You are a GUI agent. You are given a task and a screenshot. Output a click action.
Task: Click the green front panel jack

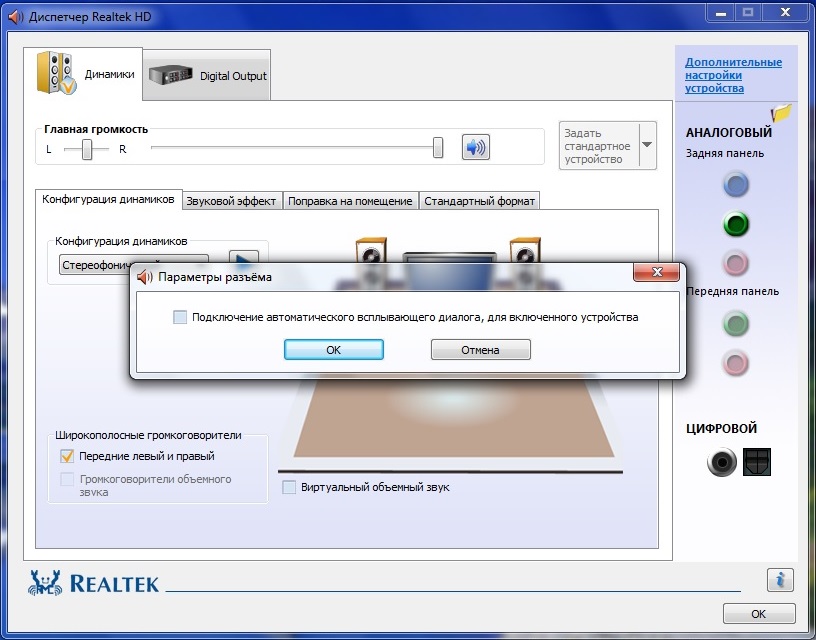[736, 323]
